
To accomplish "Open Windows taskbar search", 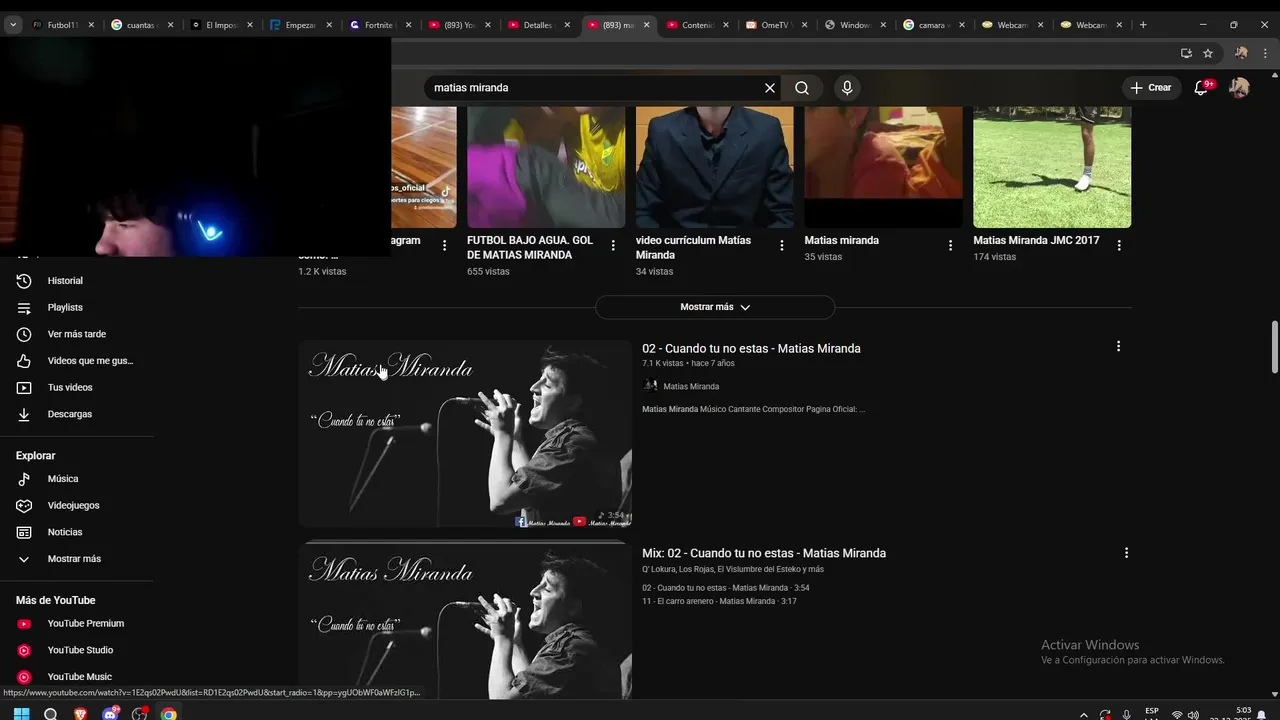I will point(51,714).
